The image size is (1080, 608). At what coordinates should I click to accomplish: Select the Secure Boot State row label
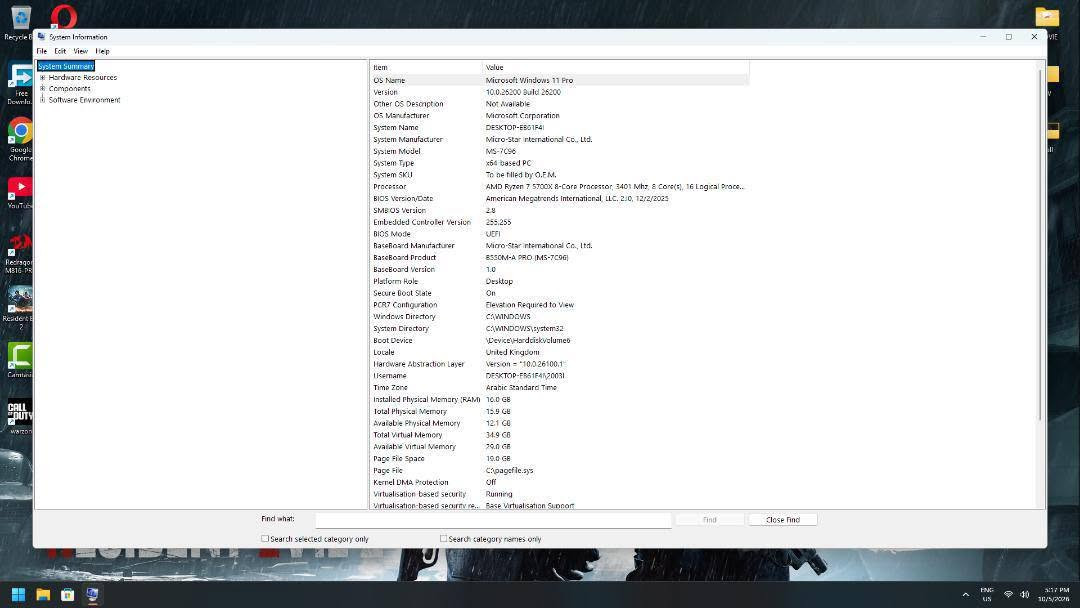click(x=402, y=293)
